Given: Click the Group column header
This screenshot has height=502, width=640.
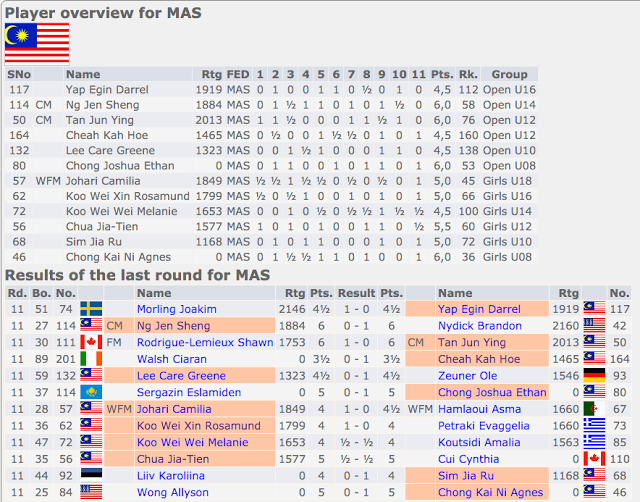Looking at the screenshot, I should 509,74.
